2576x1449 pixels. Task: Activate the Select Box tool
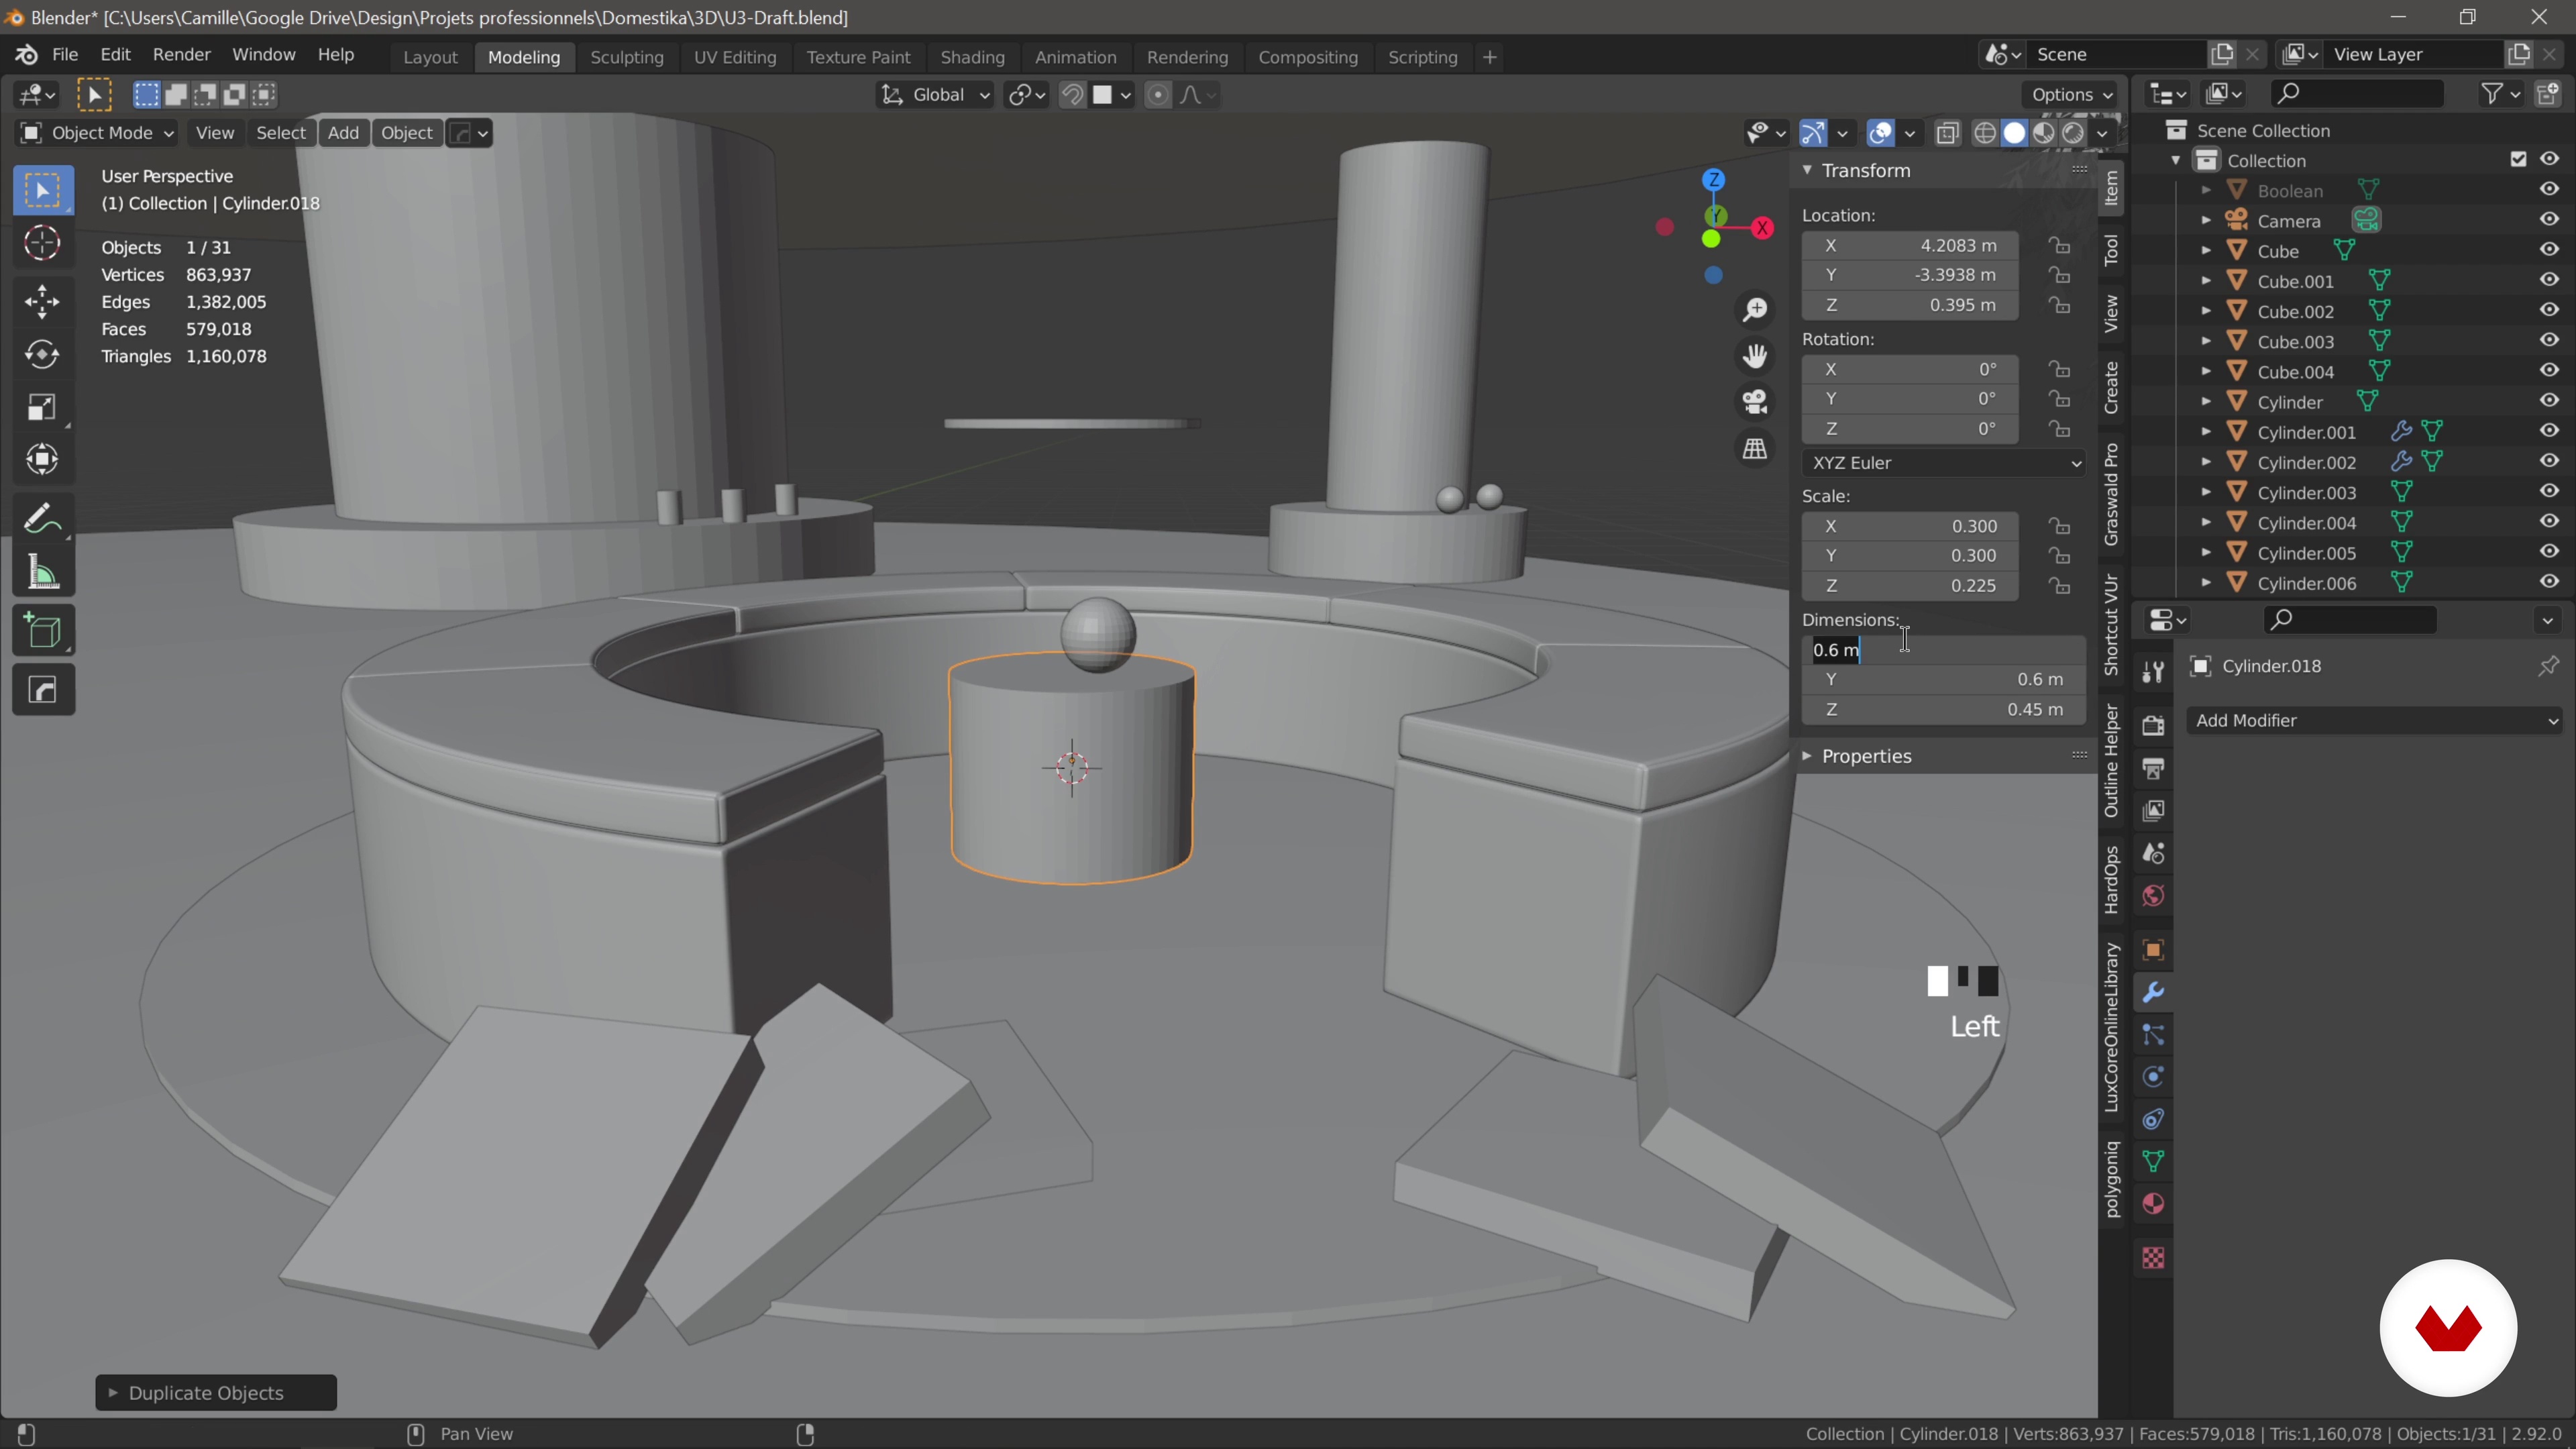coord(42,190)
